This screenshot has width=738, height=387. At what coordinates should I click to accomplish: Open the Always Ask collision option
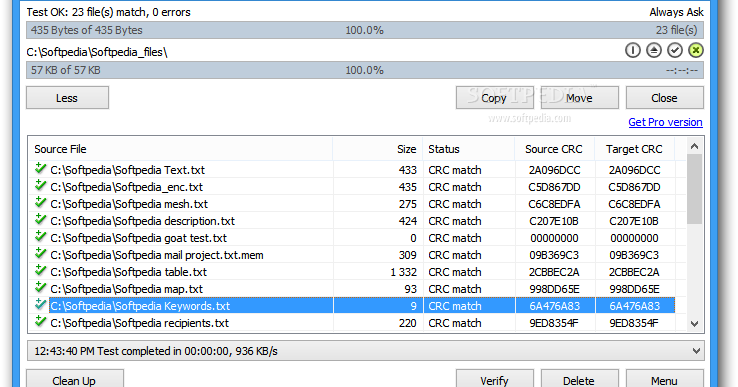676,12
